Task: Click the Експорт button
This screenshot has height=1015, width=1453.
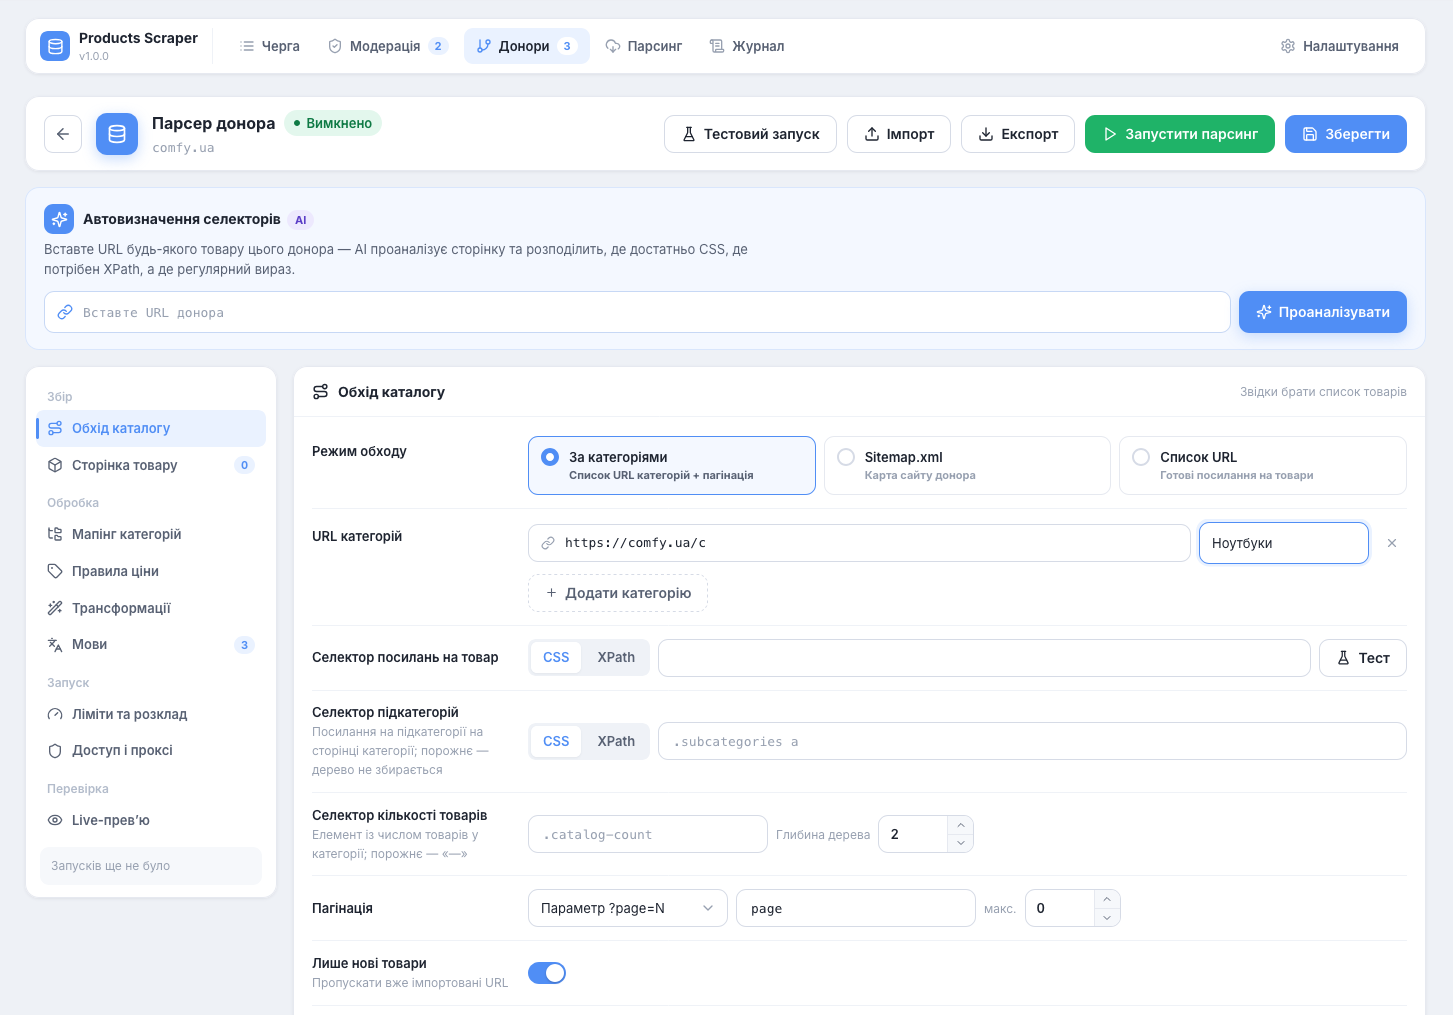Action: (x=1018, y=134)
